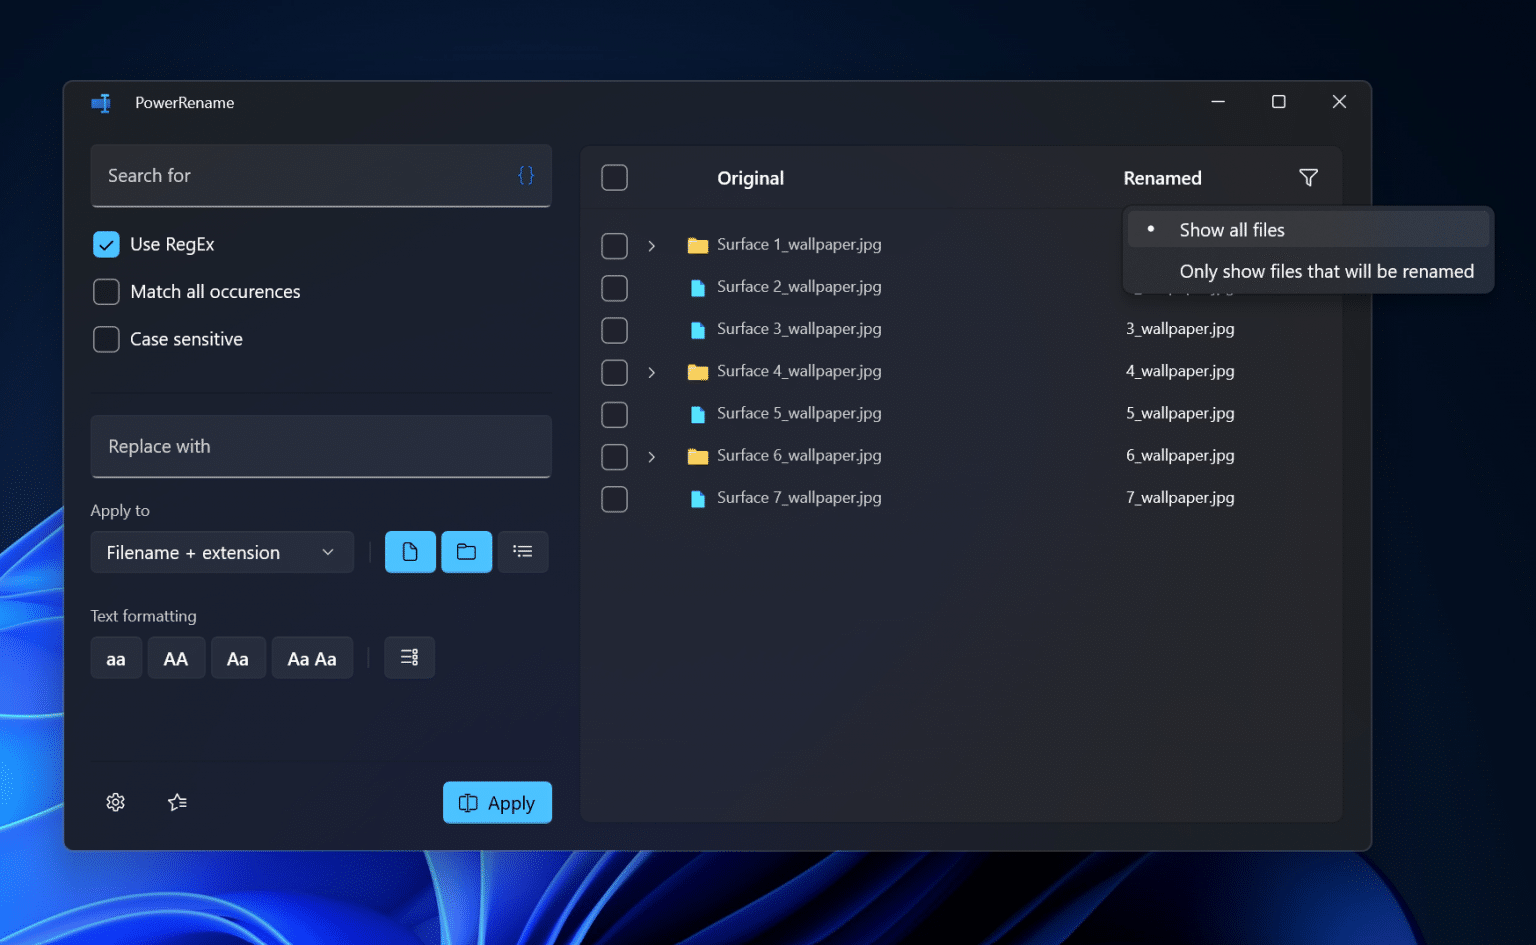Enable Match all occurences checkbox

[x=106, y=292]
